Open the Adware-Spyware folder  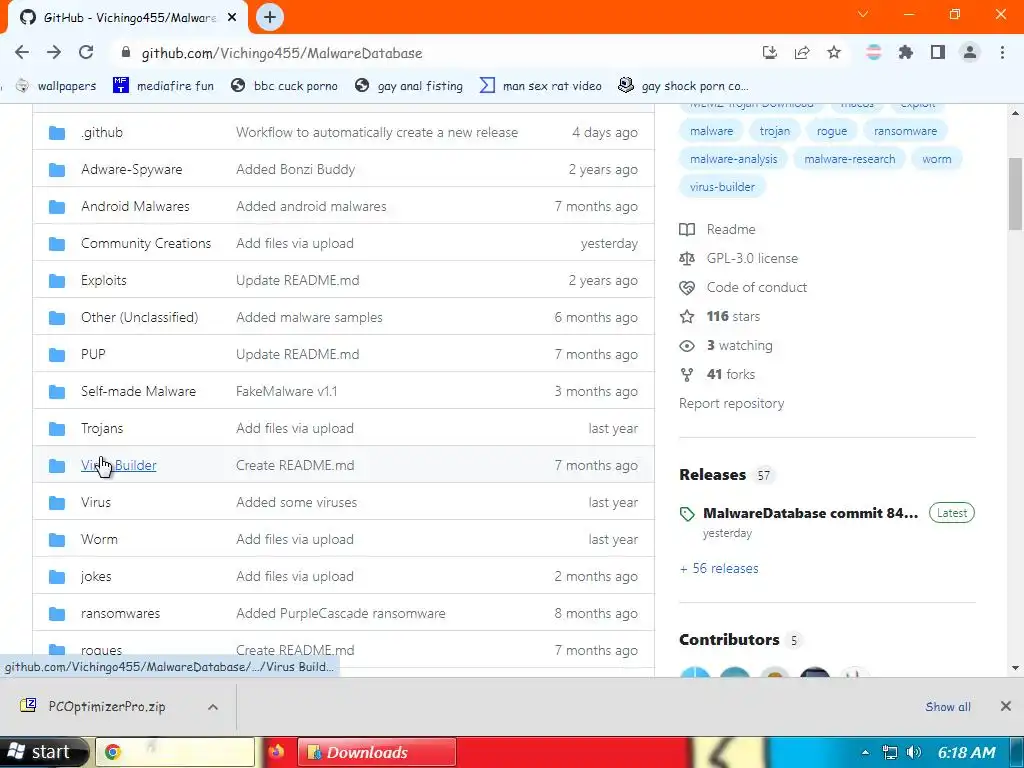(x=131, y=169)
